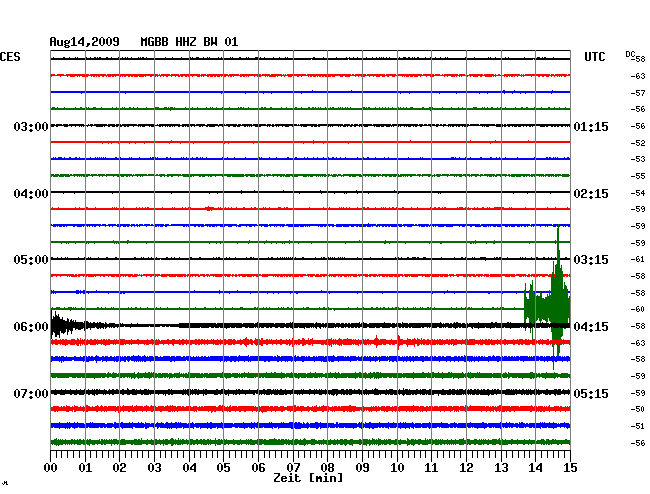Click the DC offset value -61

(638, 259)
